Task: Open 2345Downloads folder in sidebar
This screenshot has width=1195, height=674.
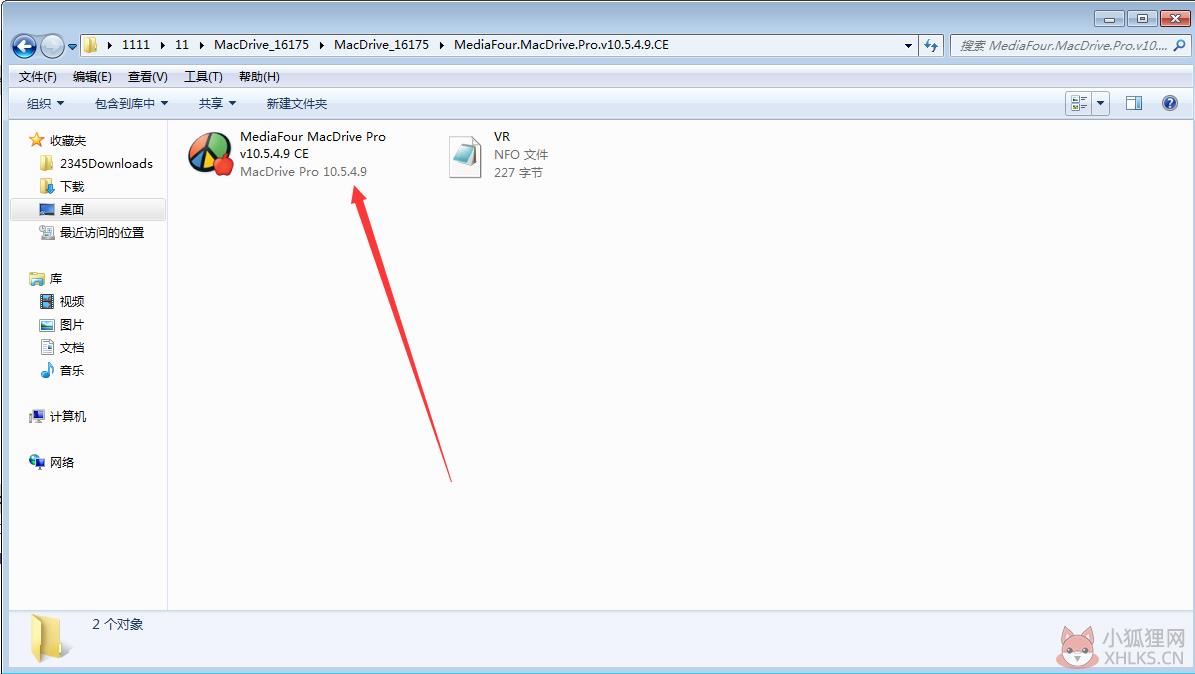Action: pos(106,163)
